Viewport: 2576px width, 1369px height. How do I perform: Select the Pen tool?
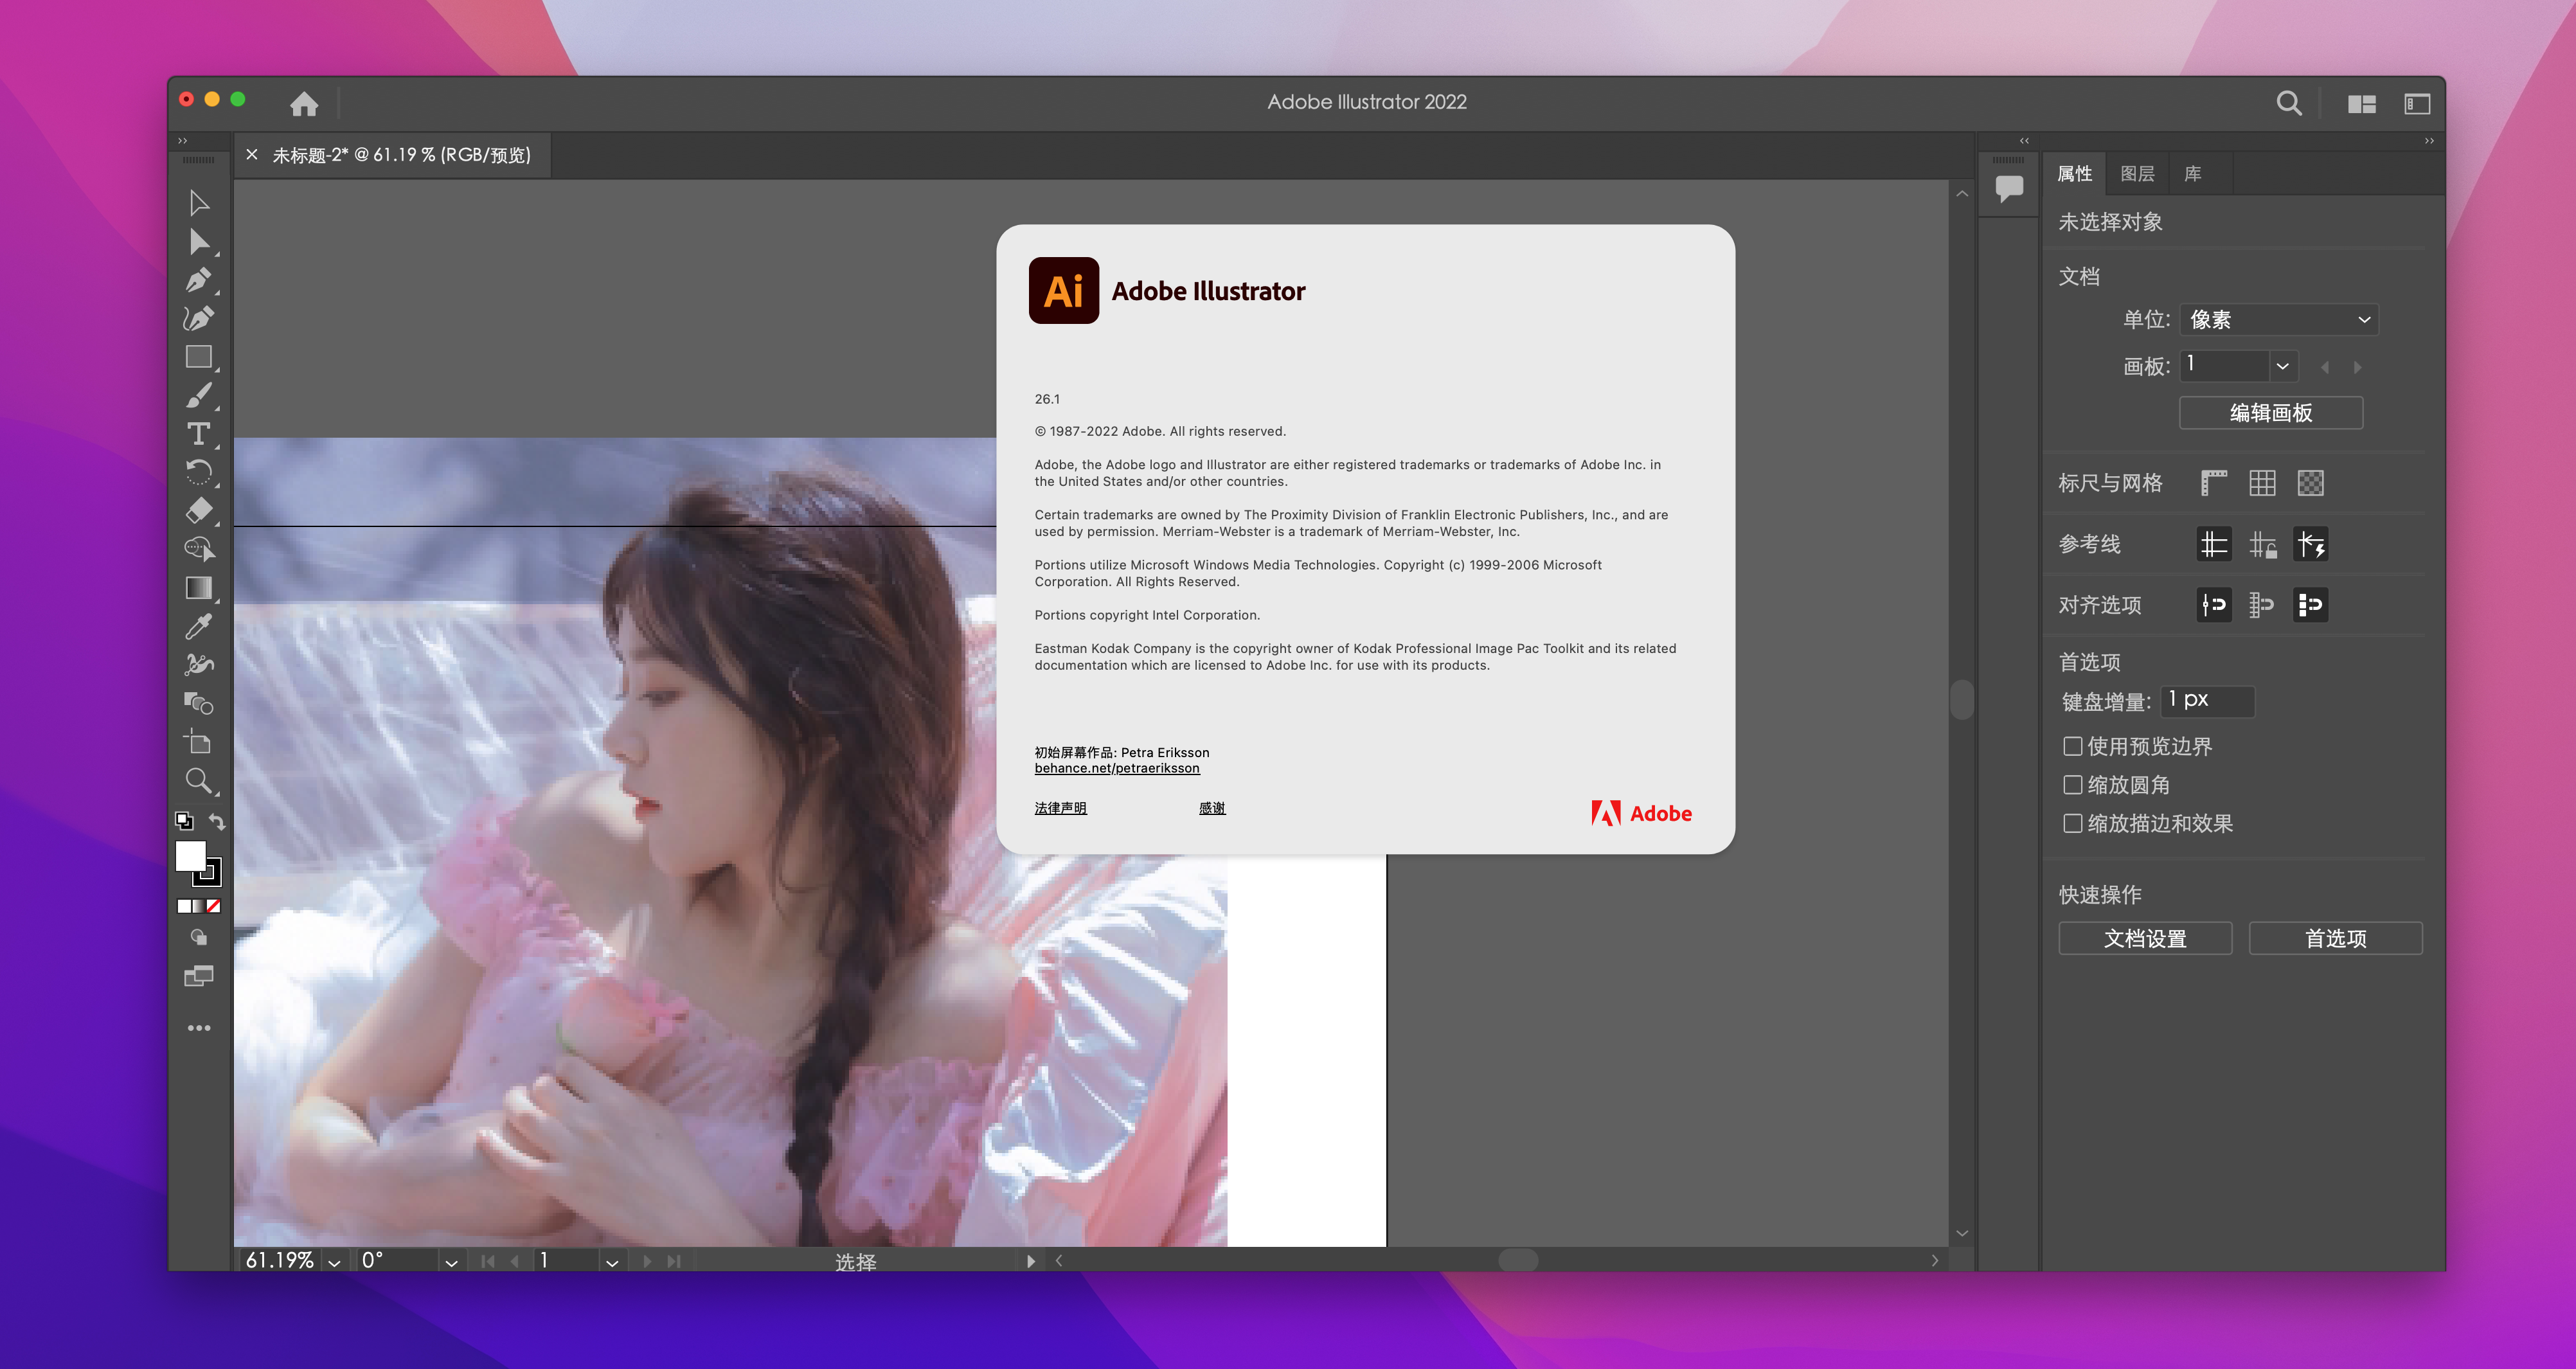198,281
